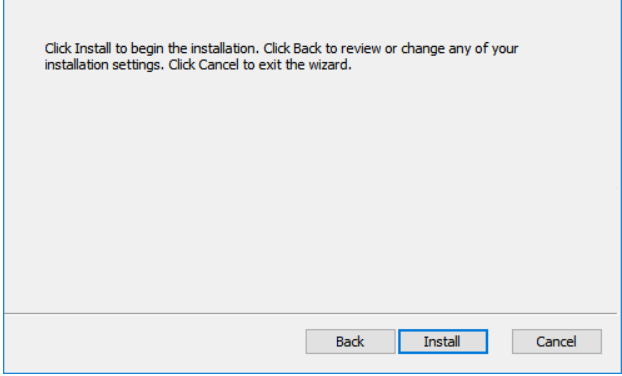Viewport: 622px width, 376px height.
Task: Click the word "exit" in the instructions
Action: [x=270, y=65]
